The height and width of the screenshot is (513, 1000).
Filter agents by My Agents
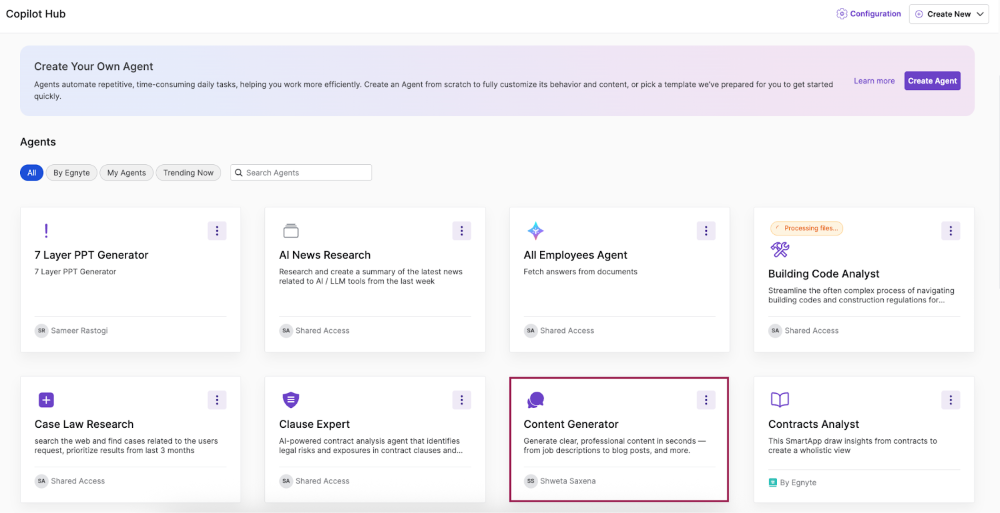click(x=126, y=173)
